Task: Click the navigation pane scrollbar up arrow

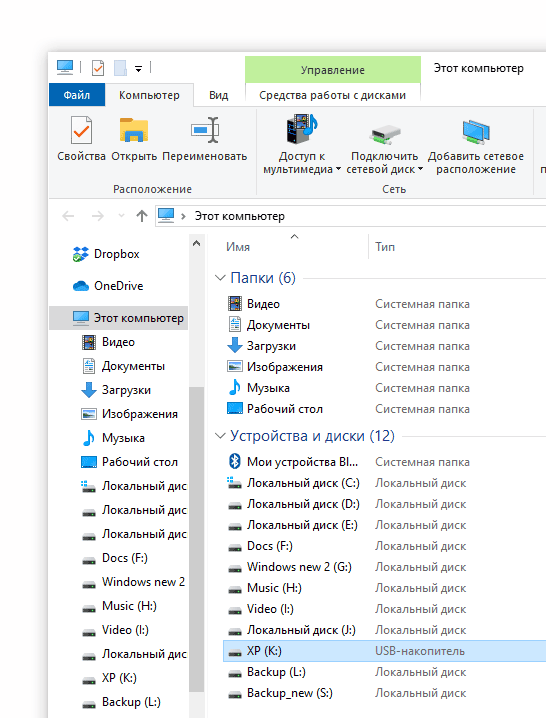Action: pos(197,243)
